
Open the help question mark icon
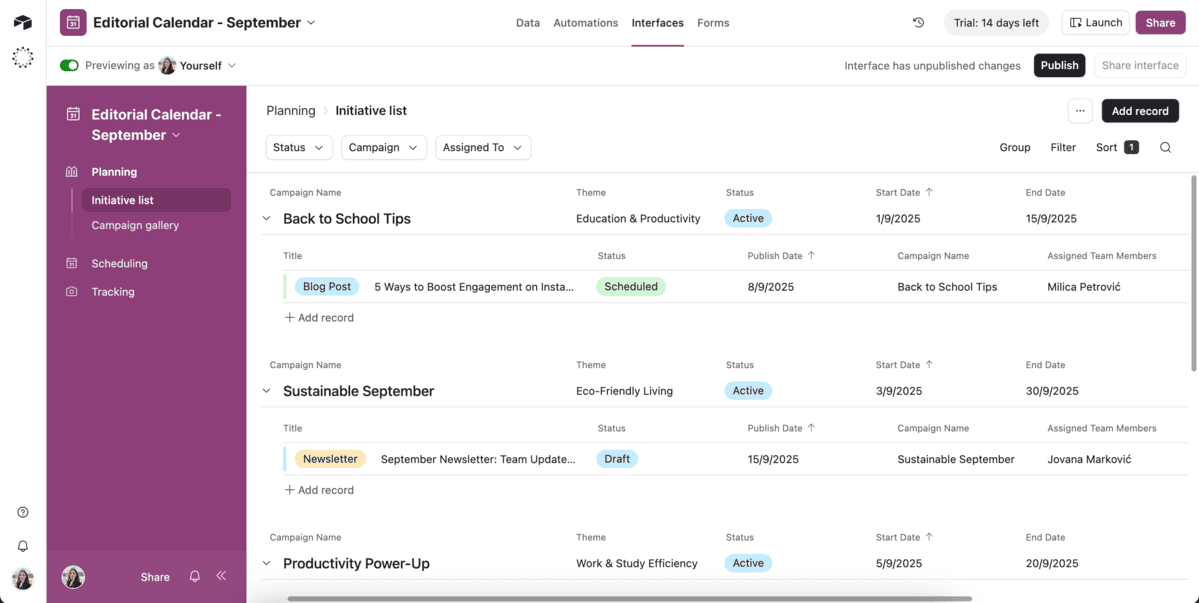23,512
